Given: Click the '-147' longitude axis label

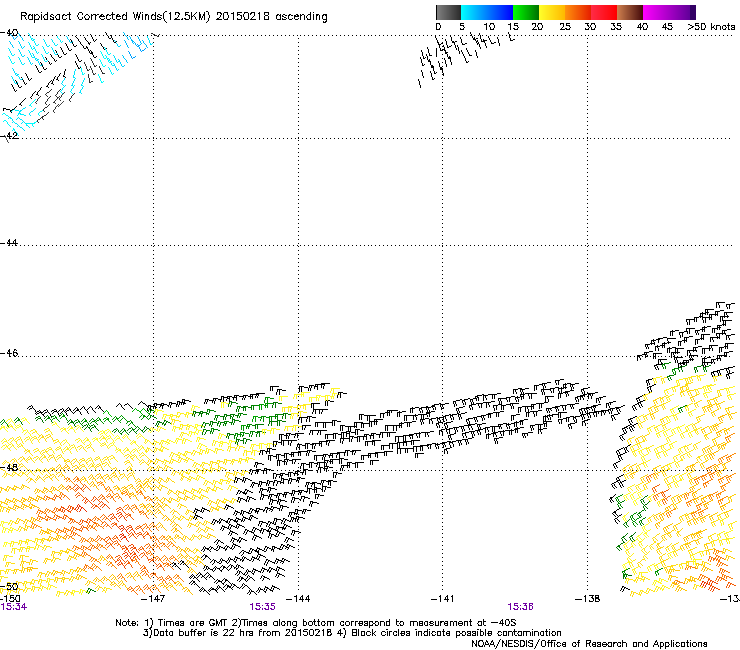Looking at the screenshot, I should [x=153, y=599].
